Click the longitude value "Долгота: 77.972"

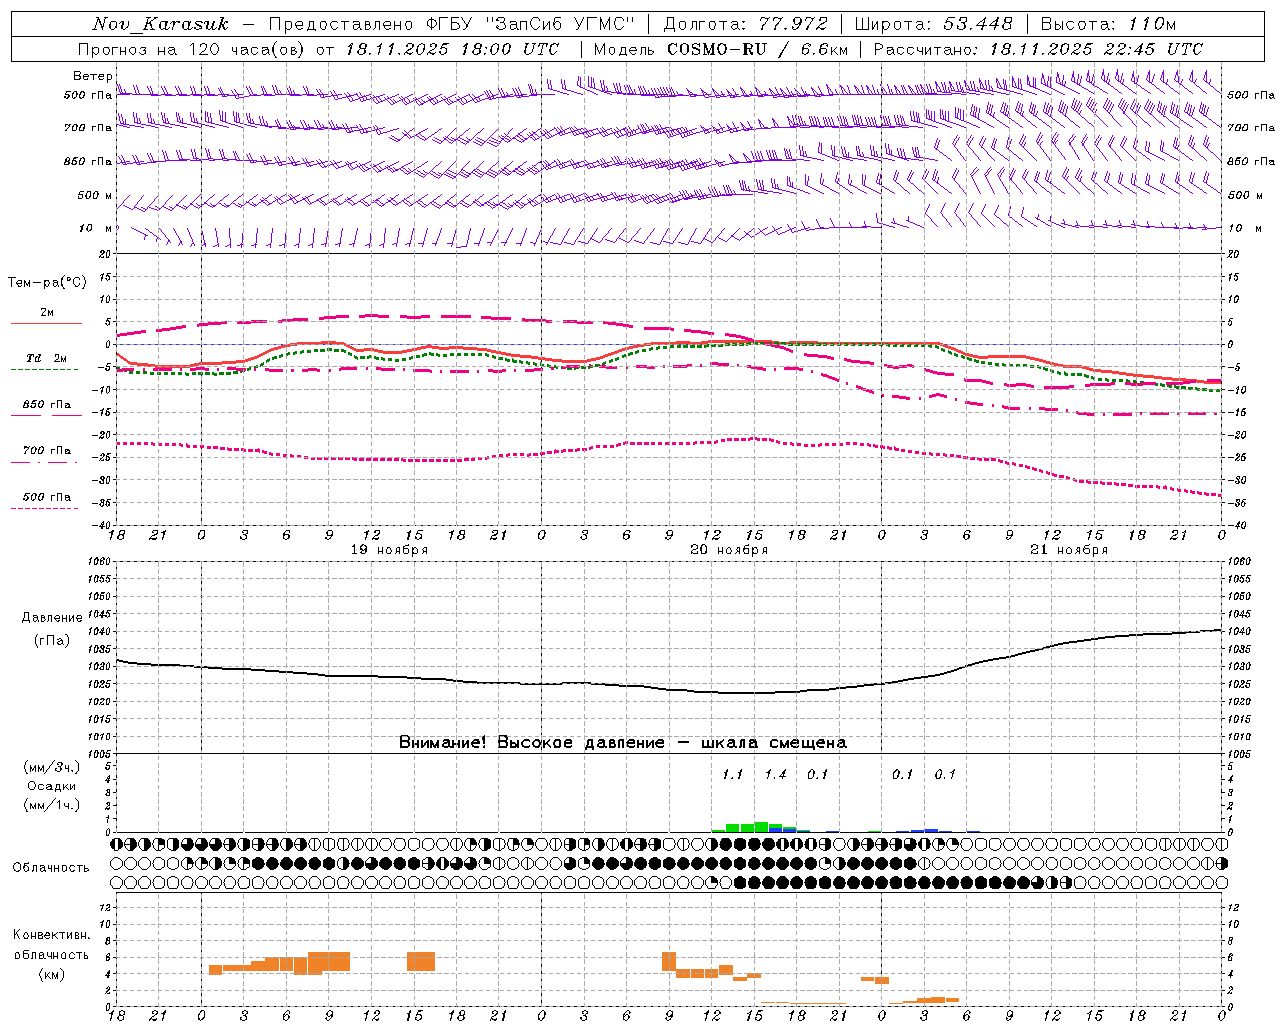pyautogui.click(x=745, y=24)
